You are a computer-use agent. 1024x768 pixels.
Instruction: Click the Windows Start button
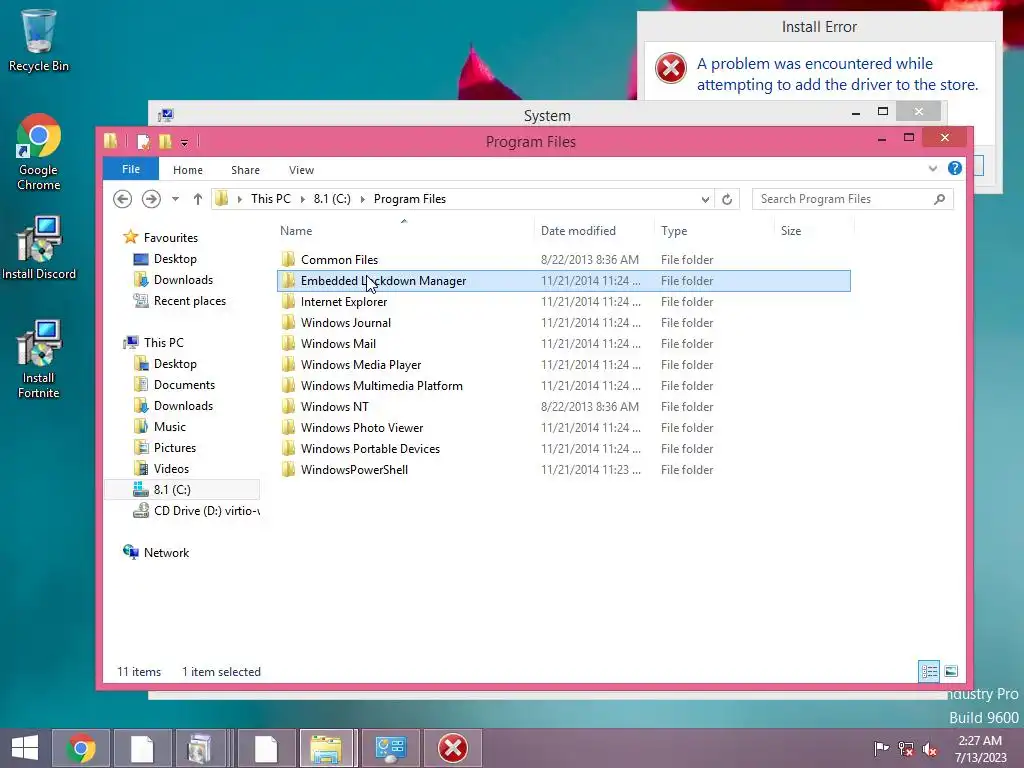pos(25,748)
